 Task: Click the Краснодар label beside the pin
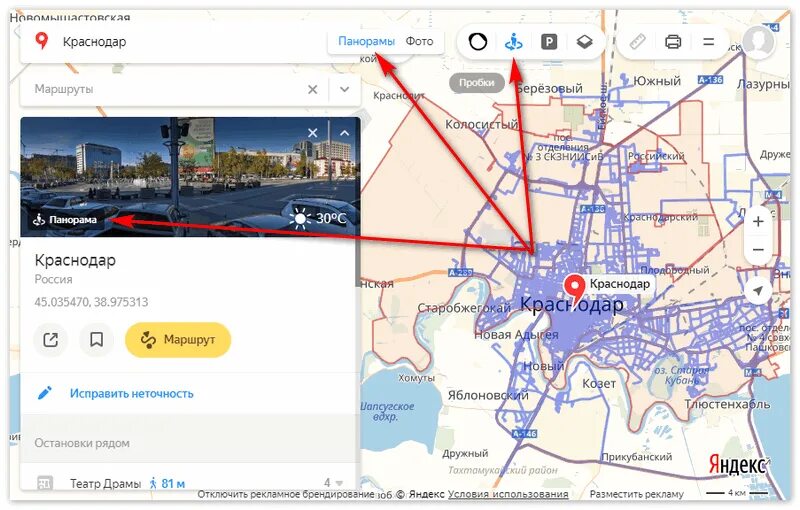tap(619, 283)
